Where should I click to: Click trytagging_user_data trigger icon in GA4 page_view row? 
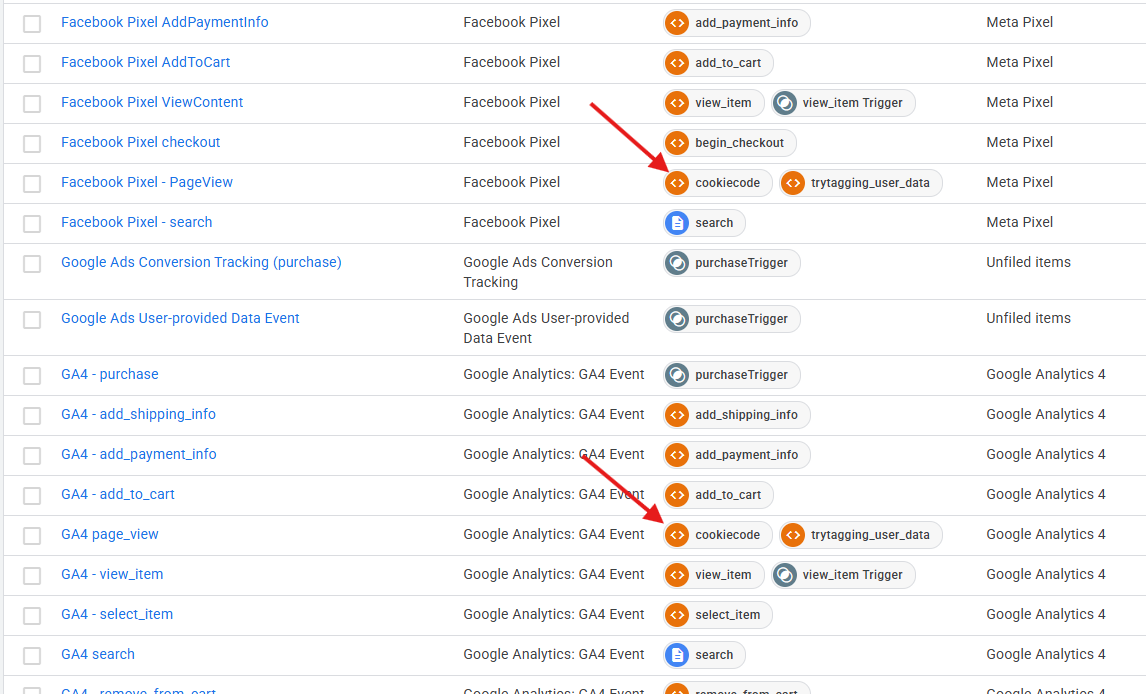[x=793, y=535]
